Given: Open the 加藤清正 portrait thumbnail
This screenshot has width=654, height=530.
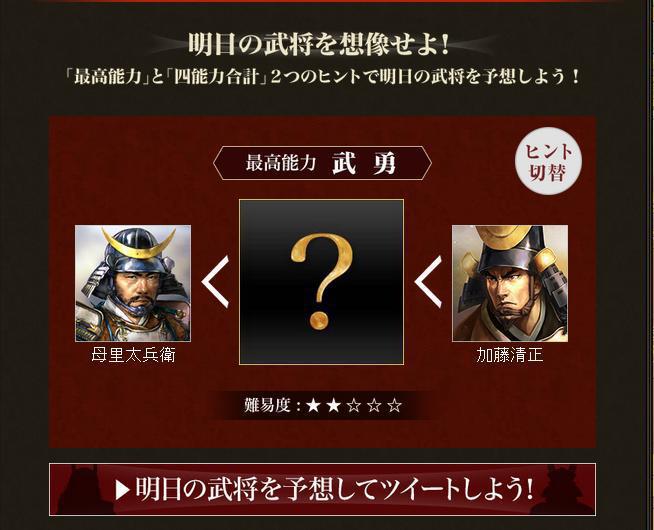Looking at the screenshot, I should [510, 284].
